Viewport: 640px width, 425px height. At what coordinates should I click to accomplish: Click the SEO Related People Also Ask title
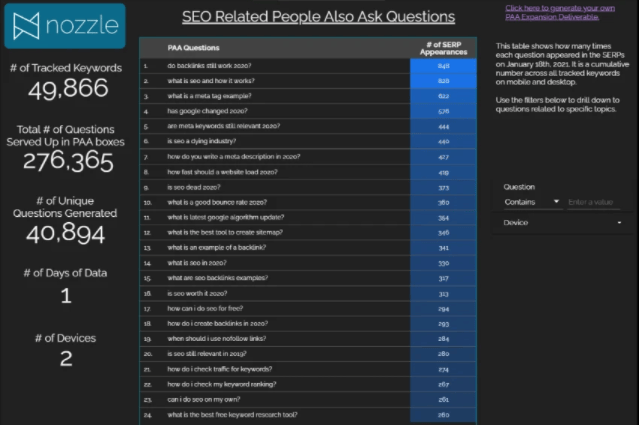(x=317, y=17)
